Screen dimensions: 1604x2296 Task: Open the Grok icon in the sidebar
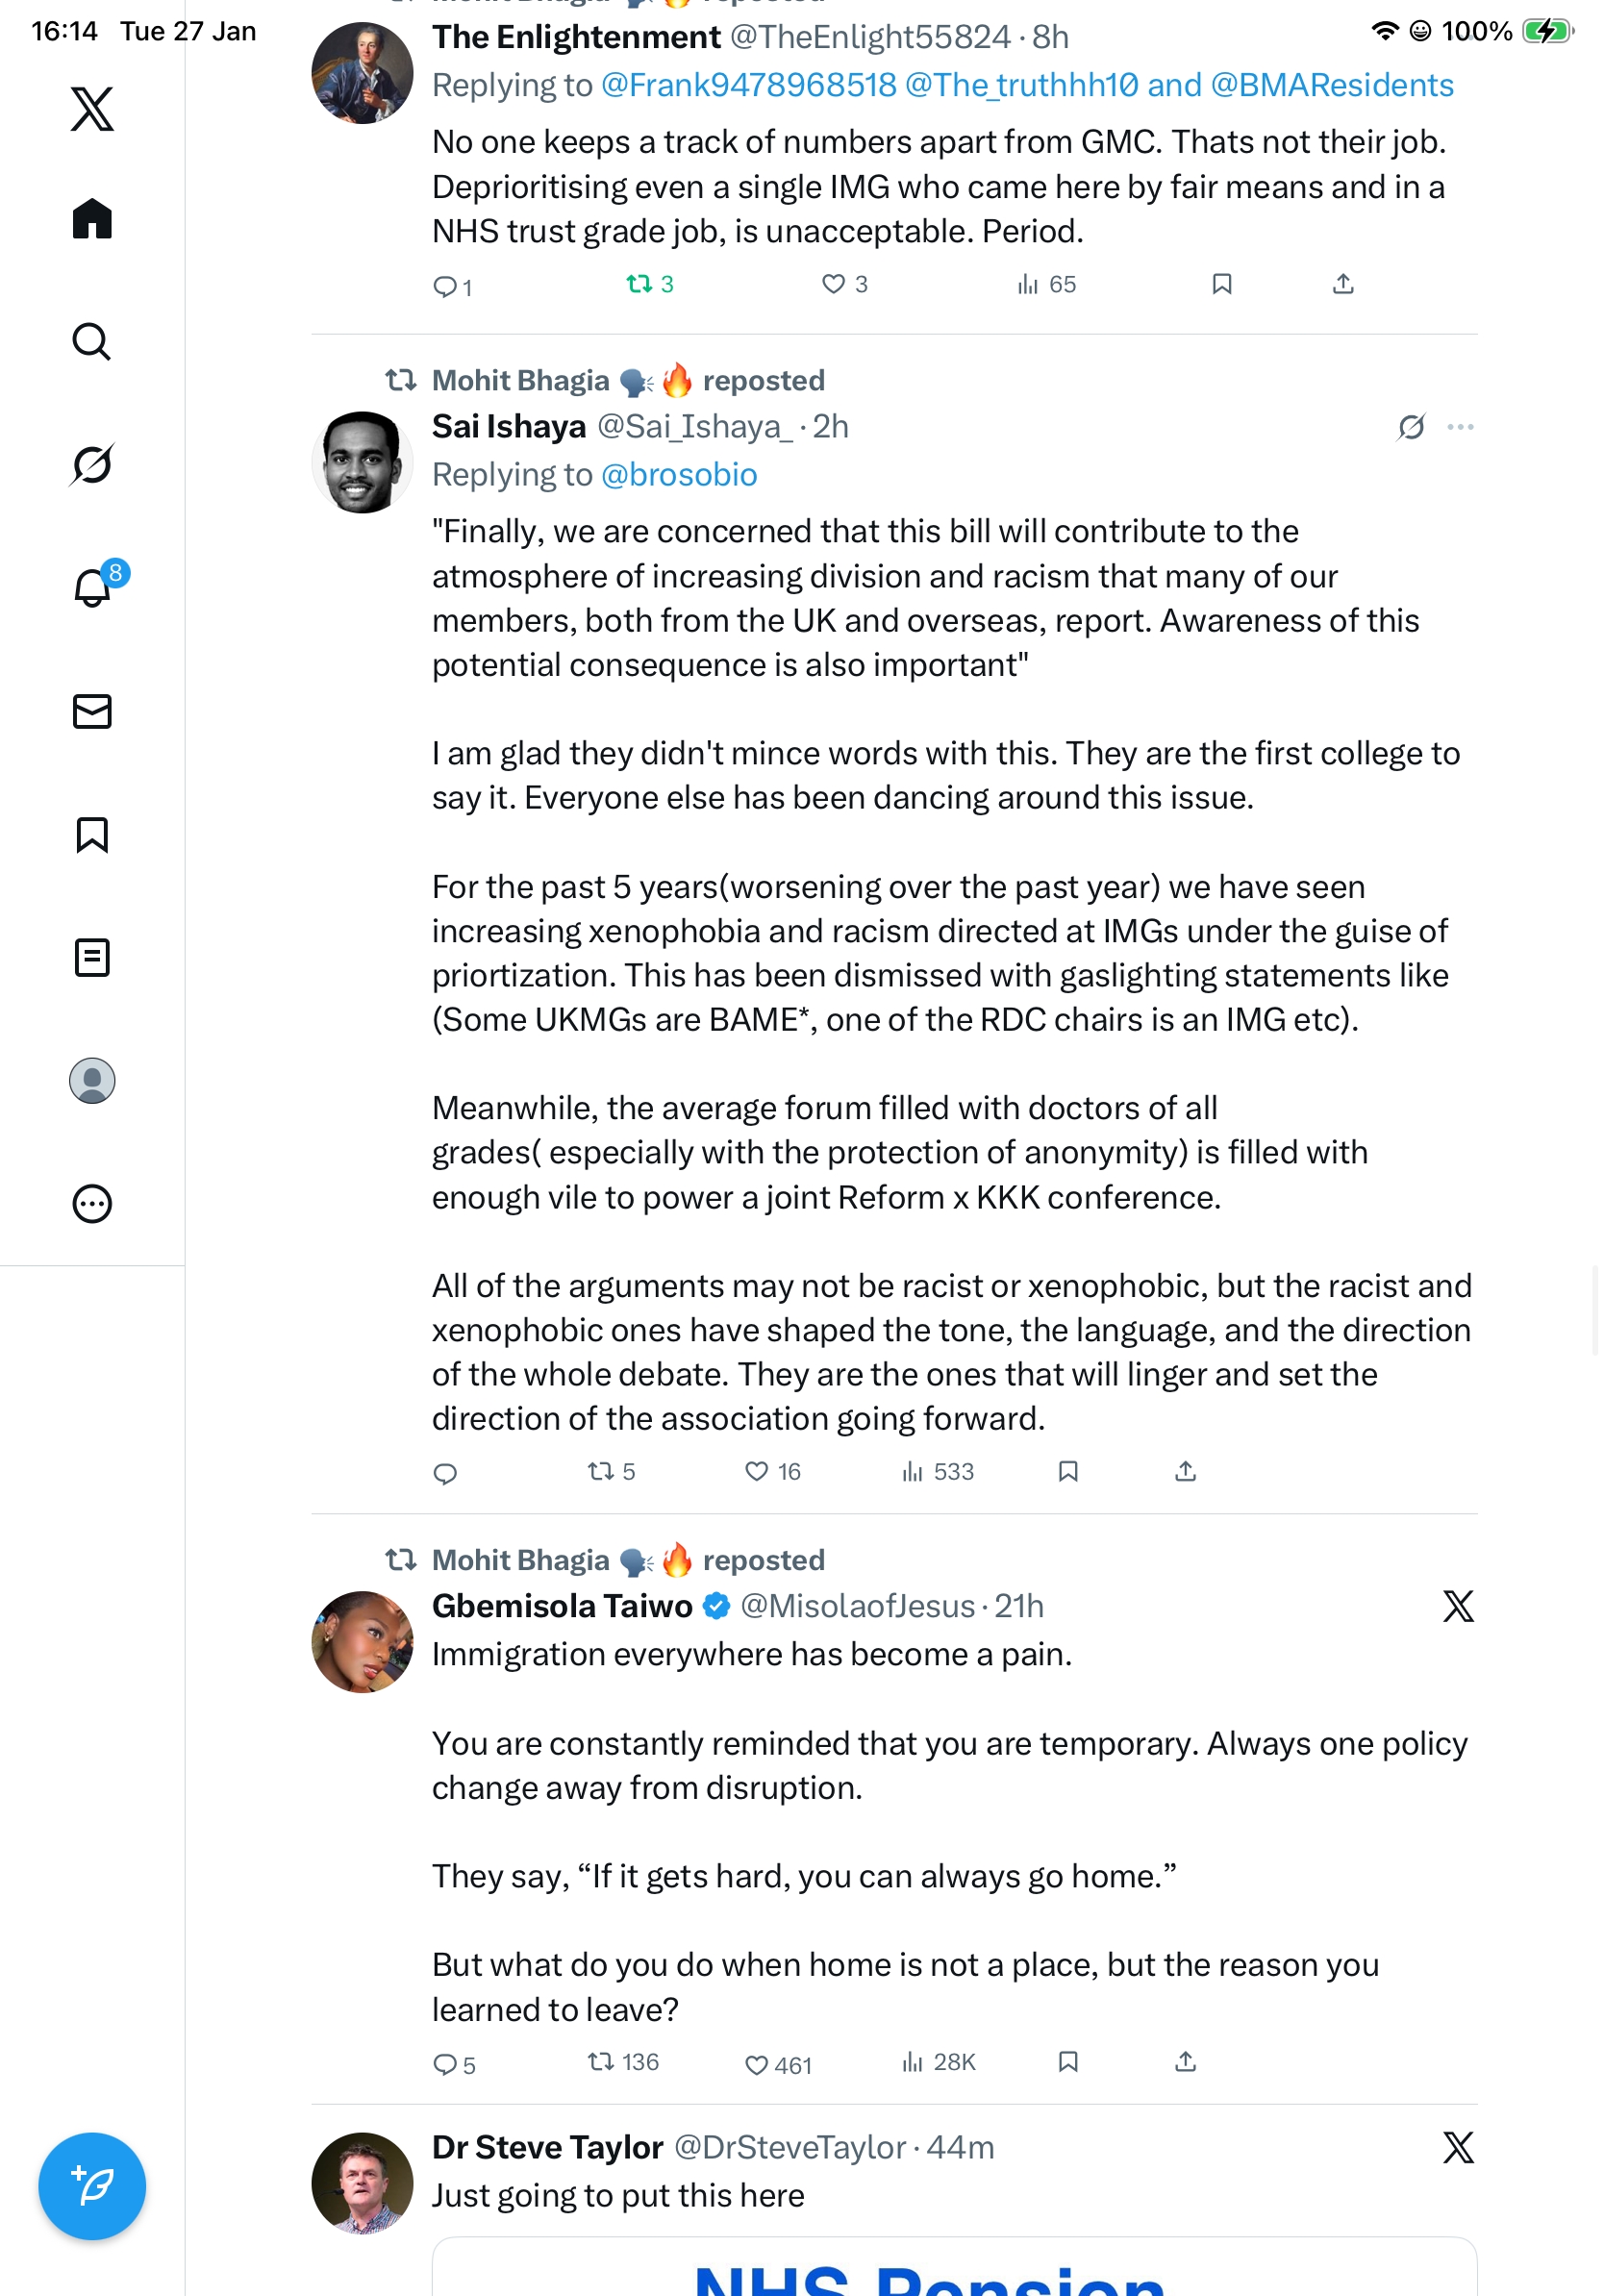pos(92,464)
